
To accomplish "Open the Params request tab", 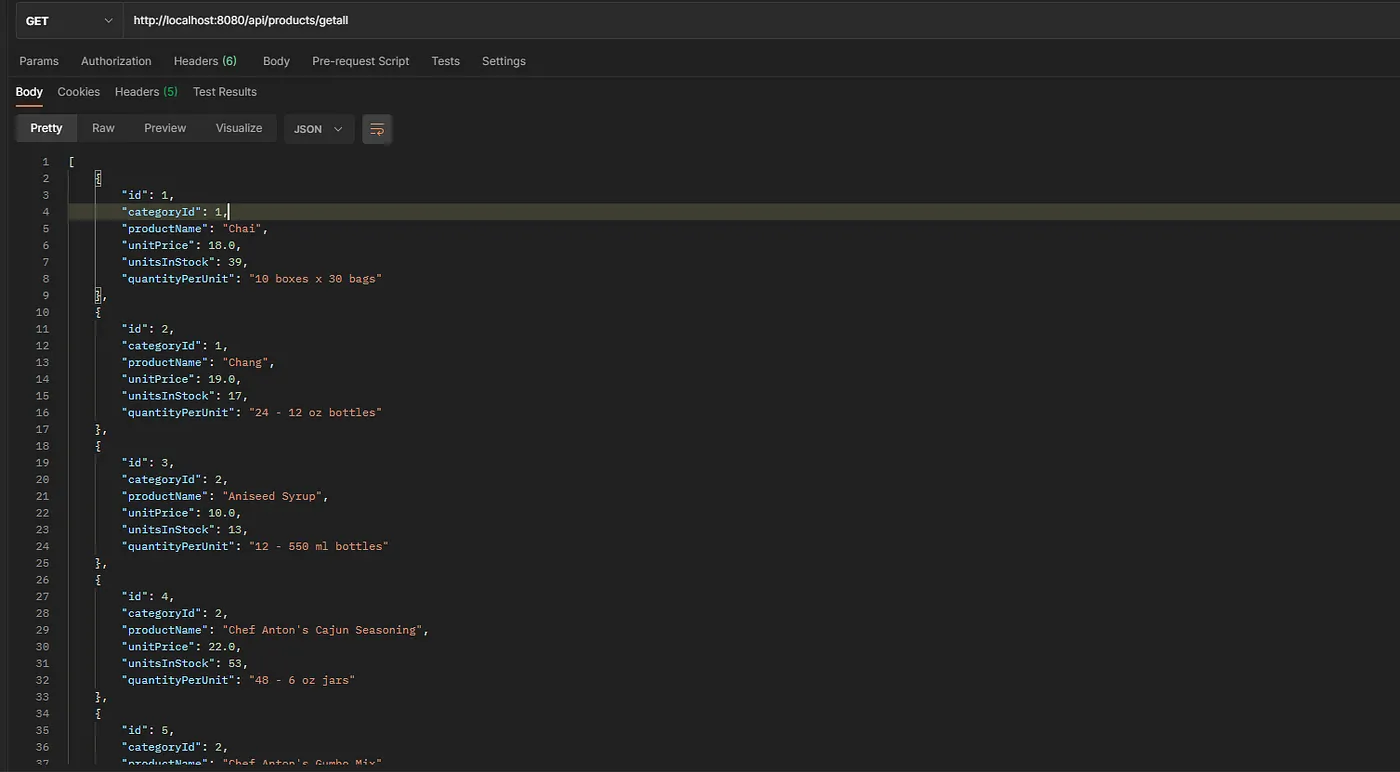I will (x=39, y=61).
